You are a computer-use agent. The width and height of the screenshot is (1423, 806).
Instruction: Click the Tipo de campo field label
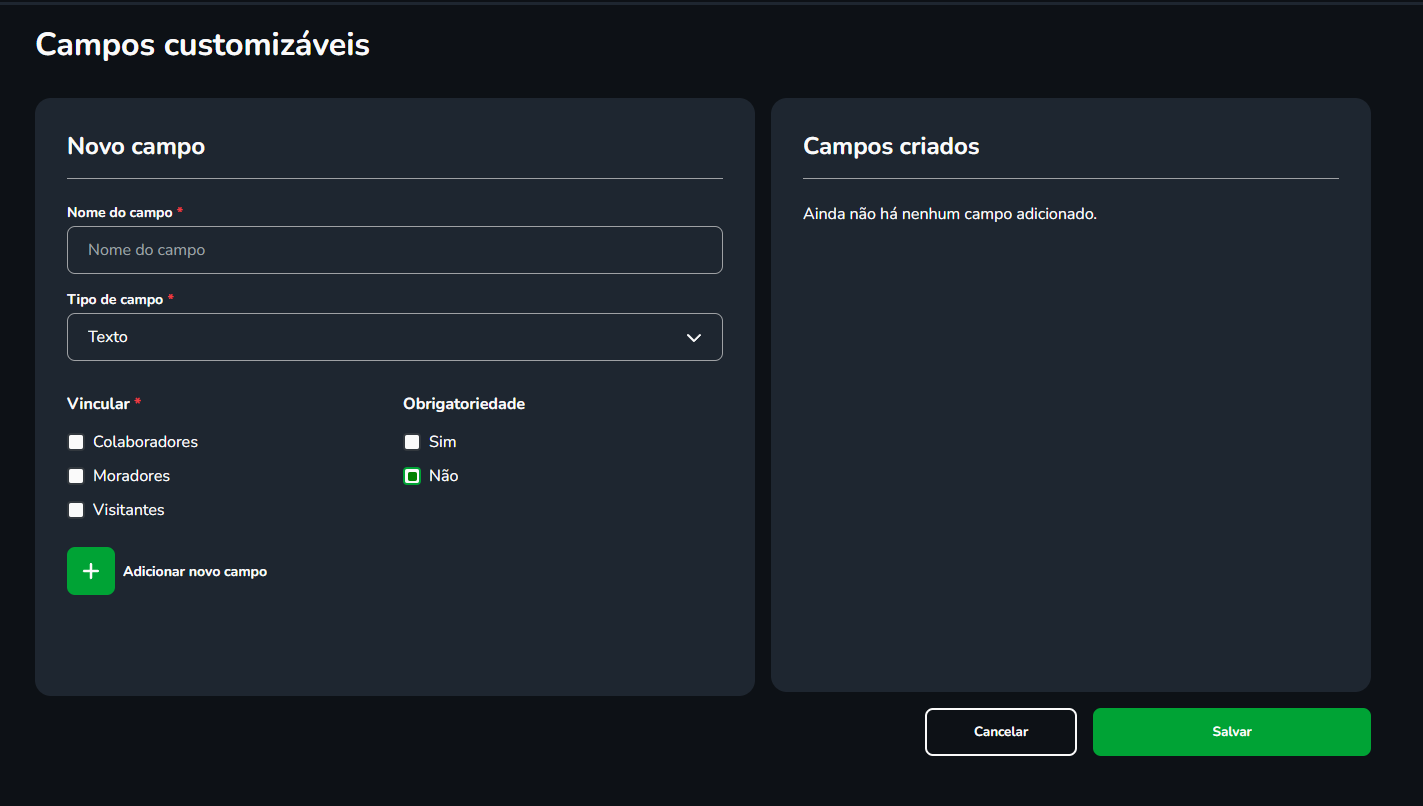[x=115, y=300]
